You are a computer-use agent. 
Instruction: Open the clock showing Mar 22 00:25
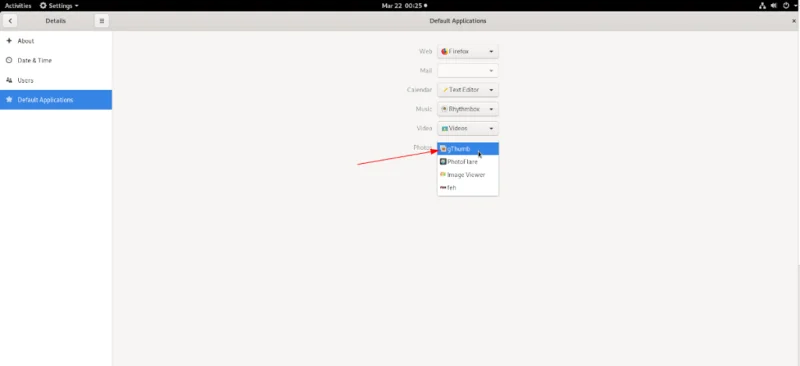tap(404, 6)
